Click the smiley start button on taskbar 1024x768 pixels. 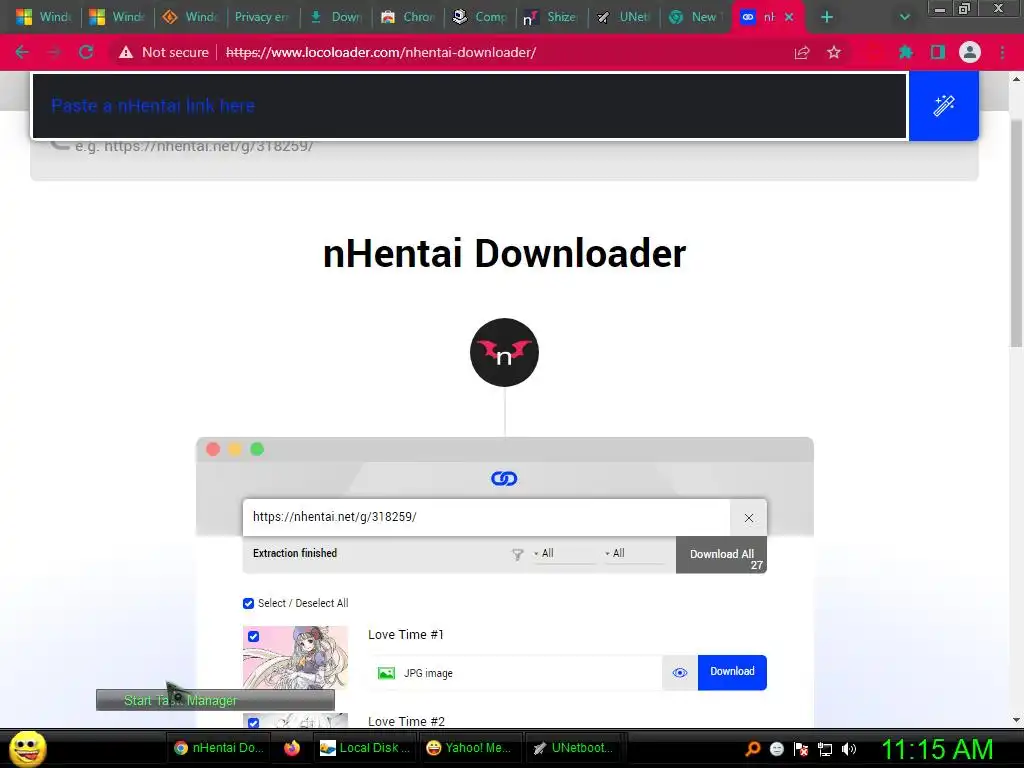click(27, 748)
